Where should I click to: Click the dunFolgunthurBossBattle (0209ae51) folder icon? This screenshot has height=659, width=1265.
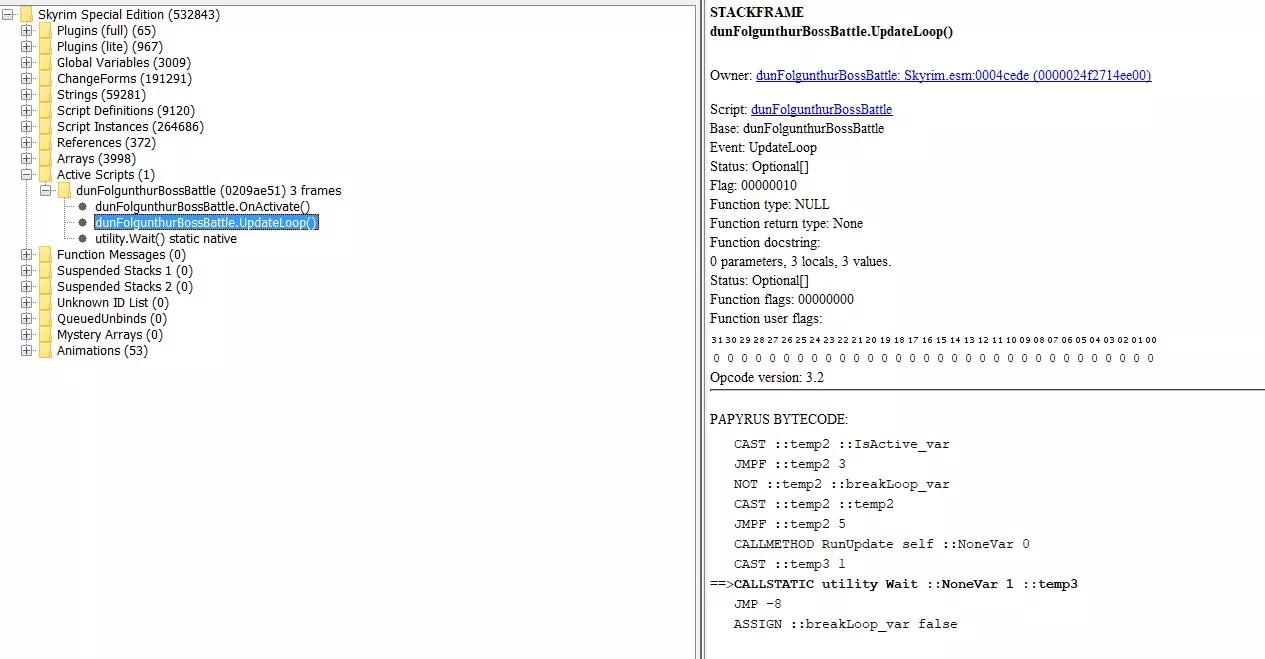click(x=64, y=191)
